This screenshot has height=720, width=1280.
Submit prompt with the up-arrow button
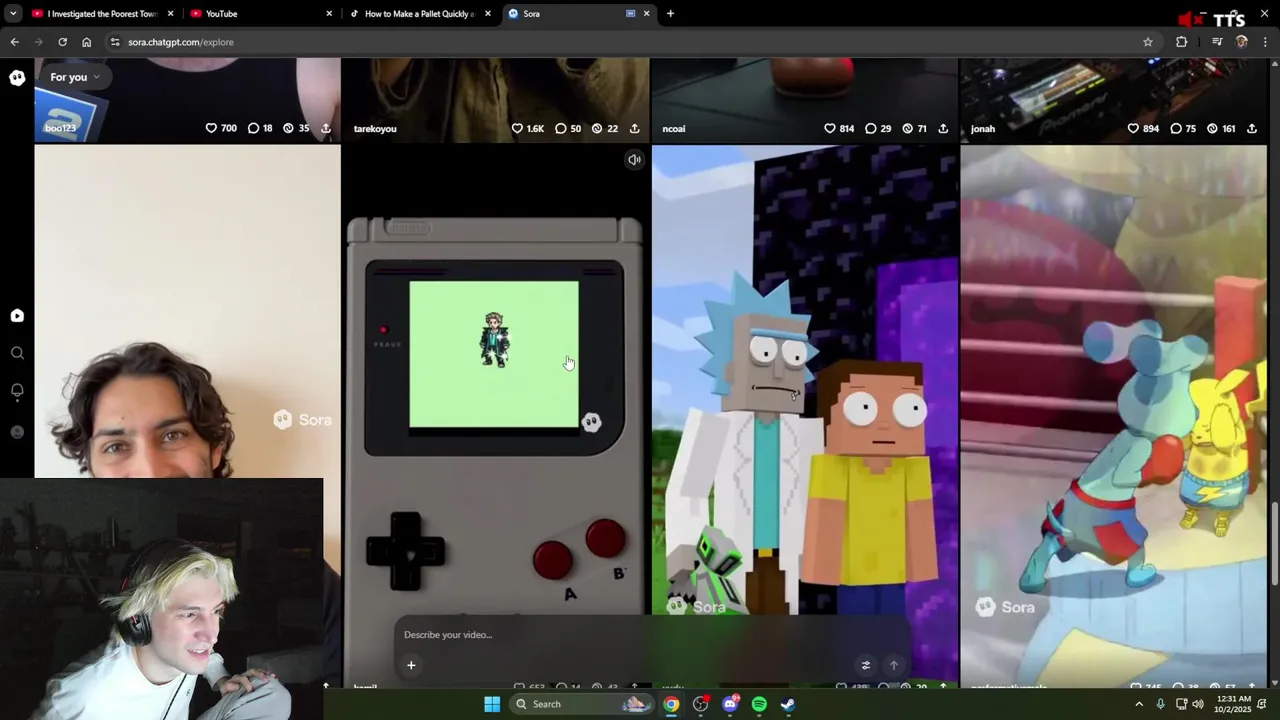tap(894, 665)
